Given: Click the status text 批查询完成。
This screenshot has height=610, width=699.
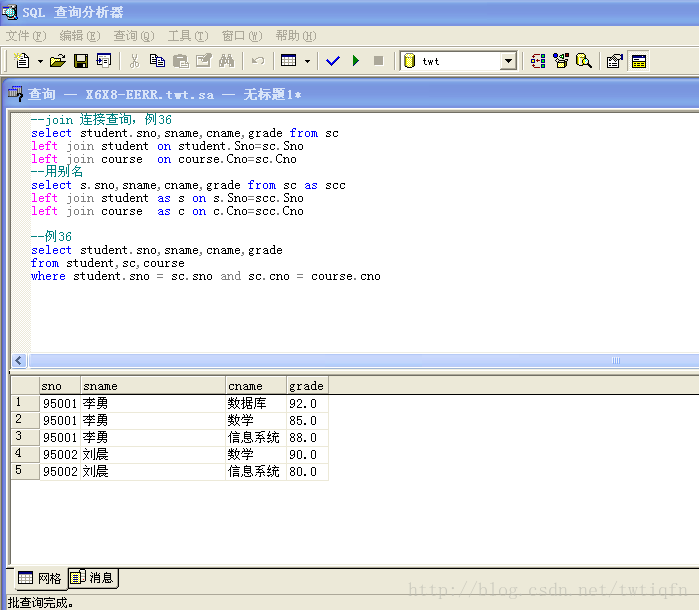Looking at the screenshot, I should [x=41, y=602].
